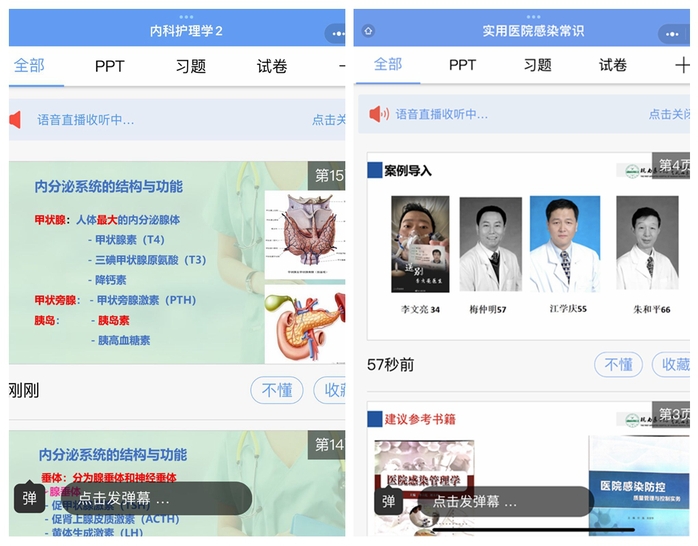Viewport: 698px width, 546px height.
Task: Tap the speaker icon in left voice broadcast bar
Action: (15, 120)
